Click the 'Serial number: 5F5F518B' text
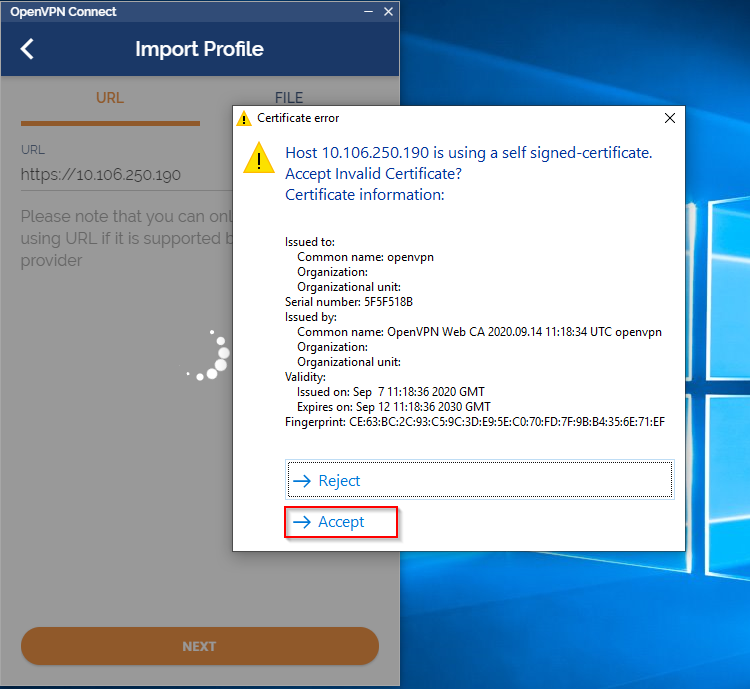 (x=349, y=302)
